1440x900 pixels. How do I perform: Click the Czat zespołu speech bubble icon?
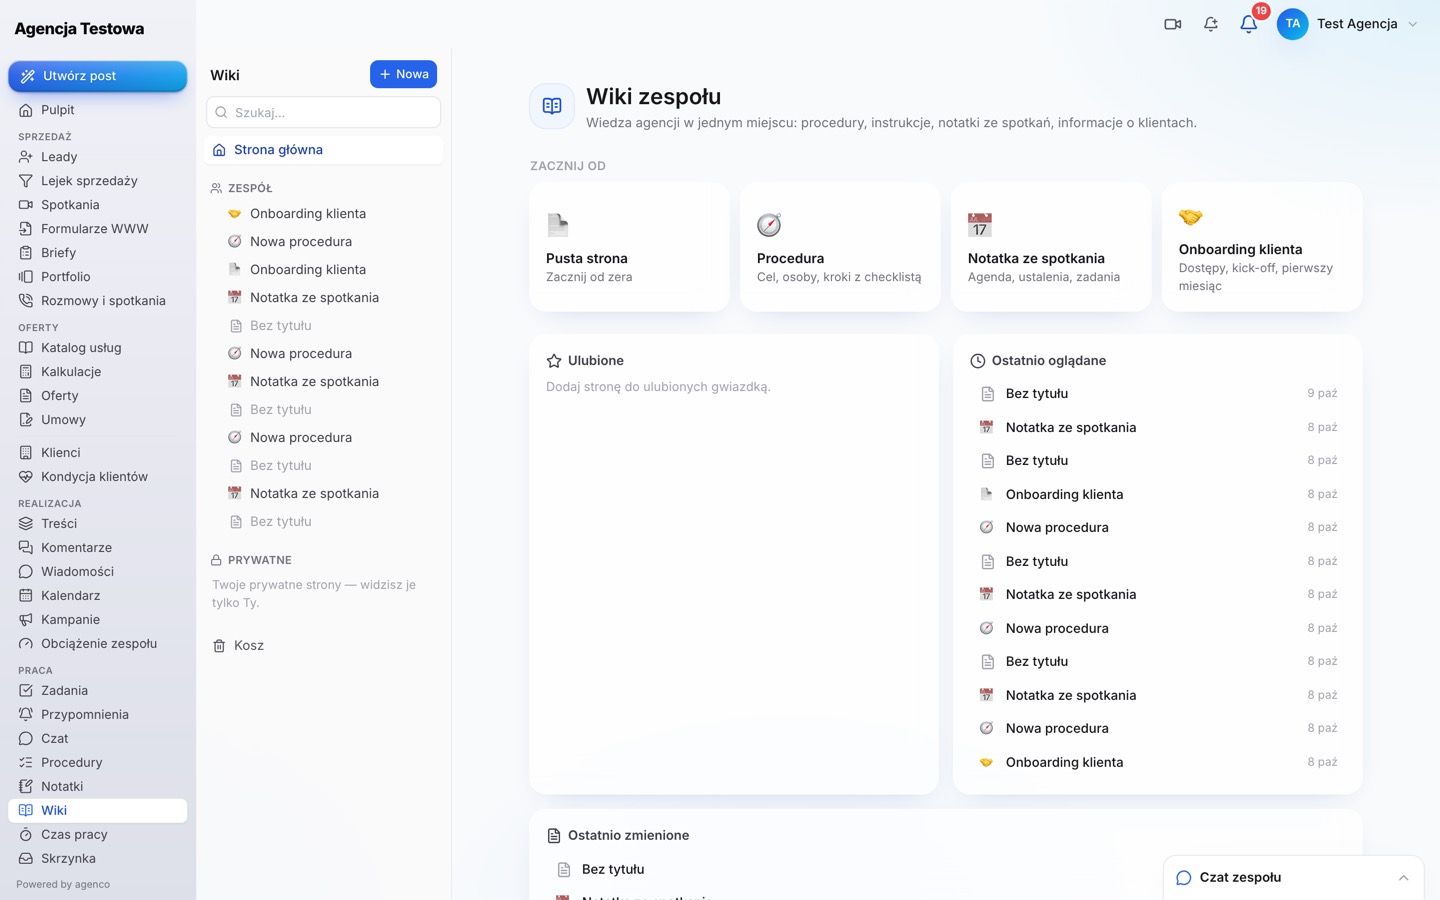1184,878
